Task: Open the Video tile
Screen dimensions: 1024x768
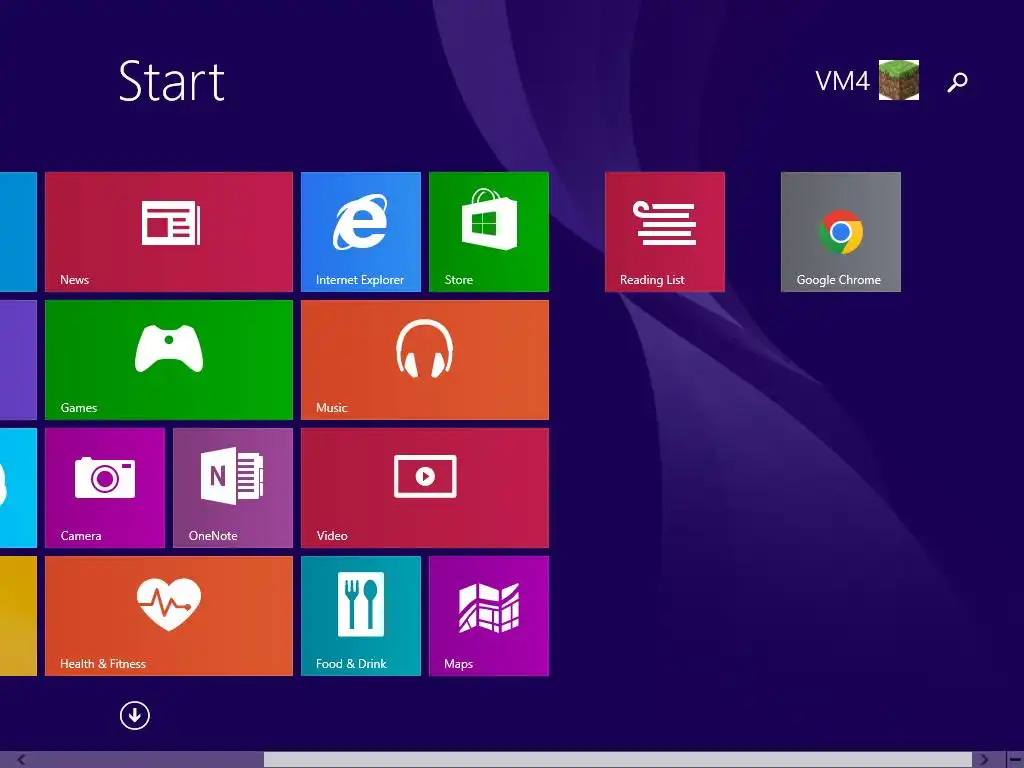Action: 424,488
